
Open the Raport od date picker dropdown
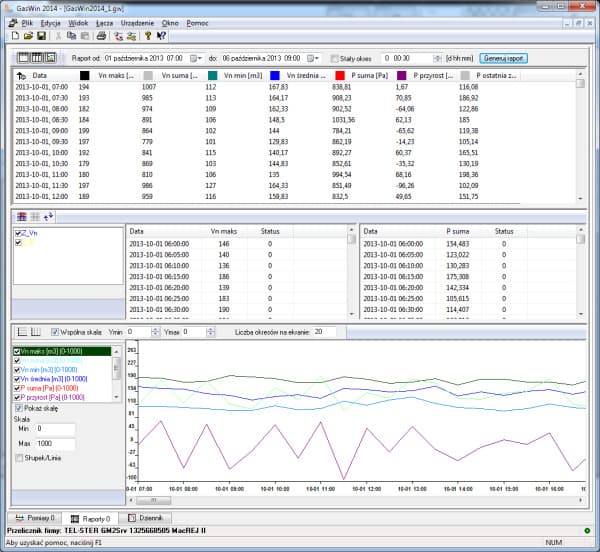[x=196, y=59]
